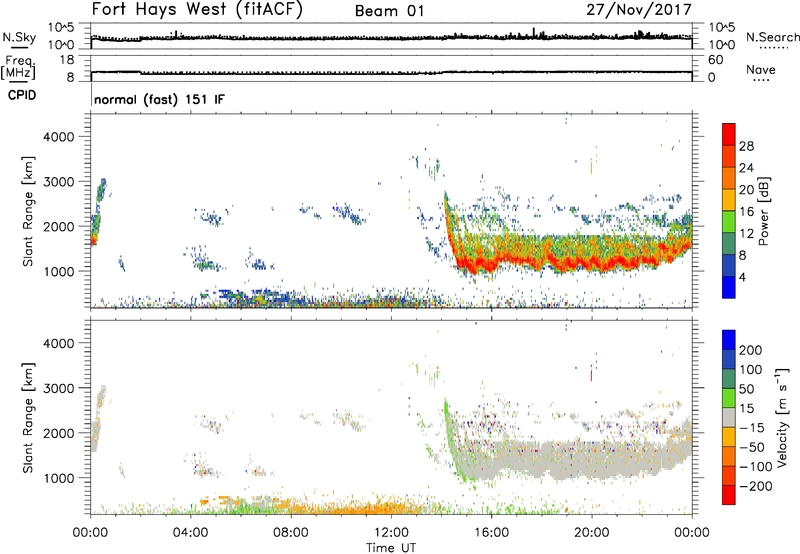Viewport: 800px width, 554px height.
Task: Click the date "27/Nov/2017"
Action: (x=639, y=10)
